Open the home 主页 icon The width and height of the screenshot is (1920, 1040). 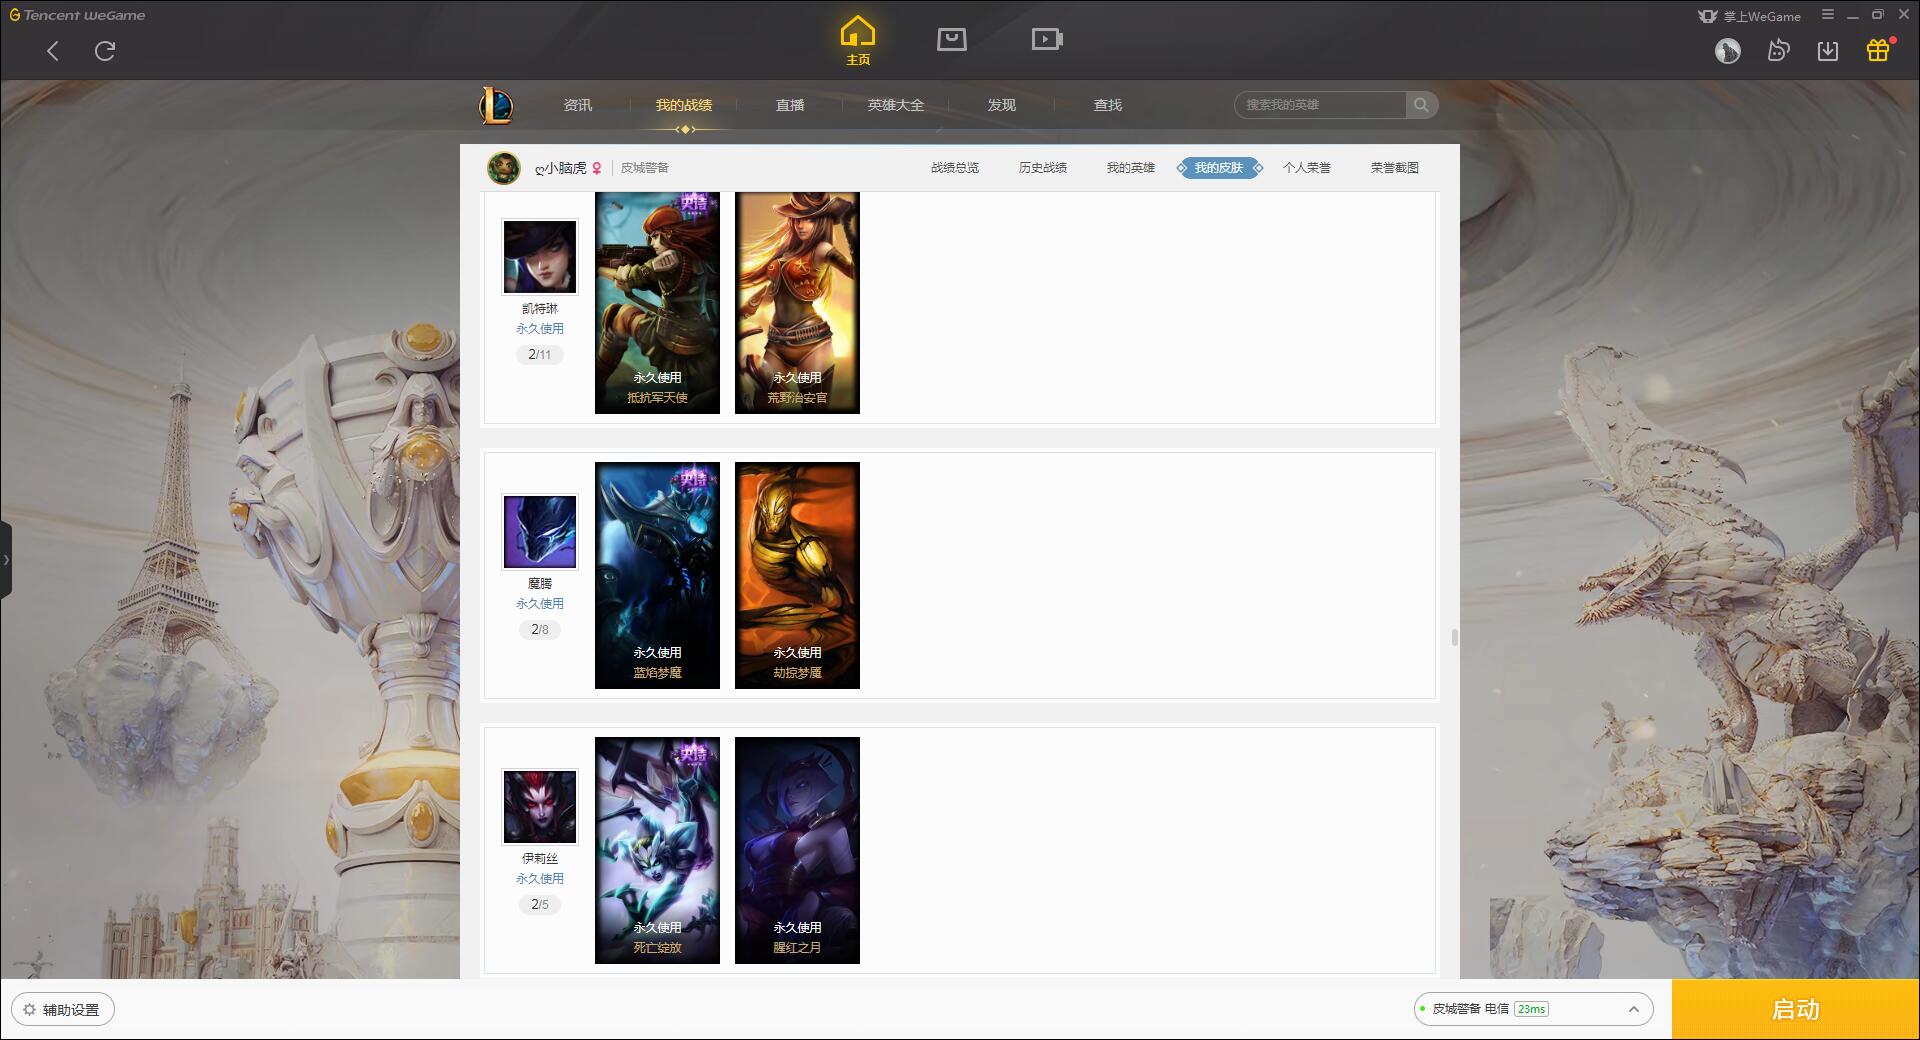pos(858,40)
